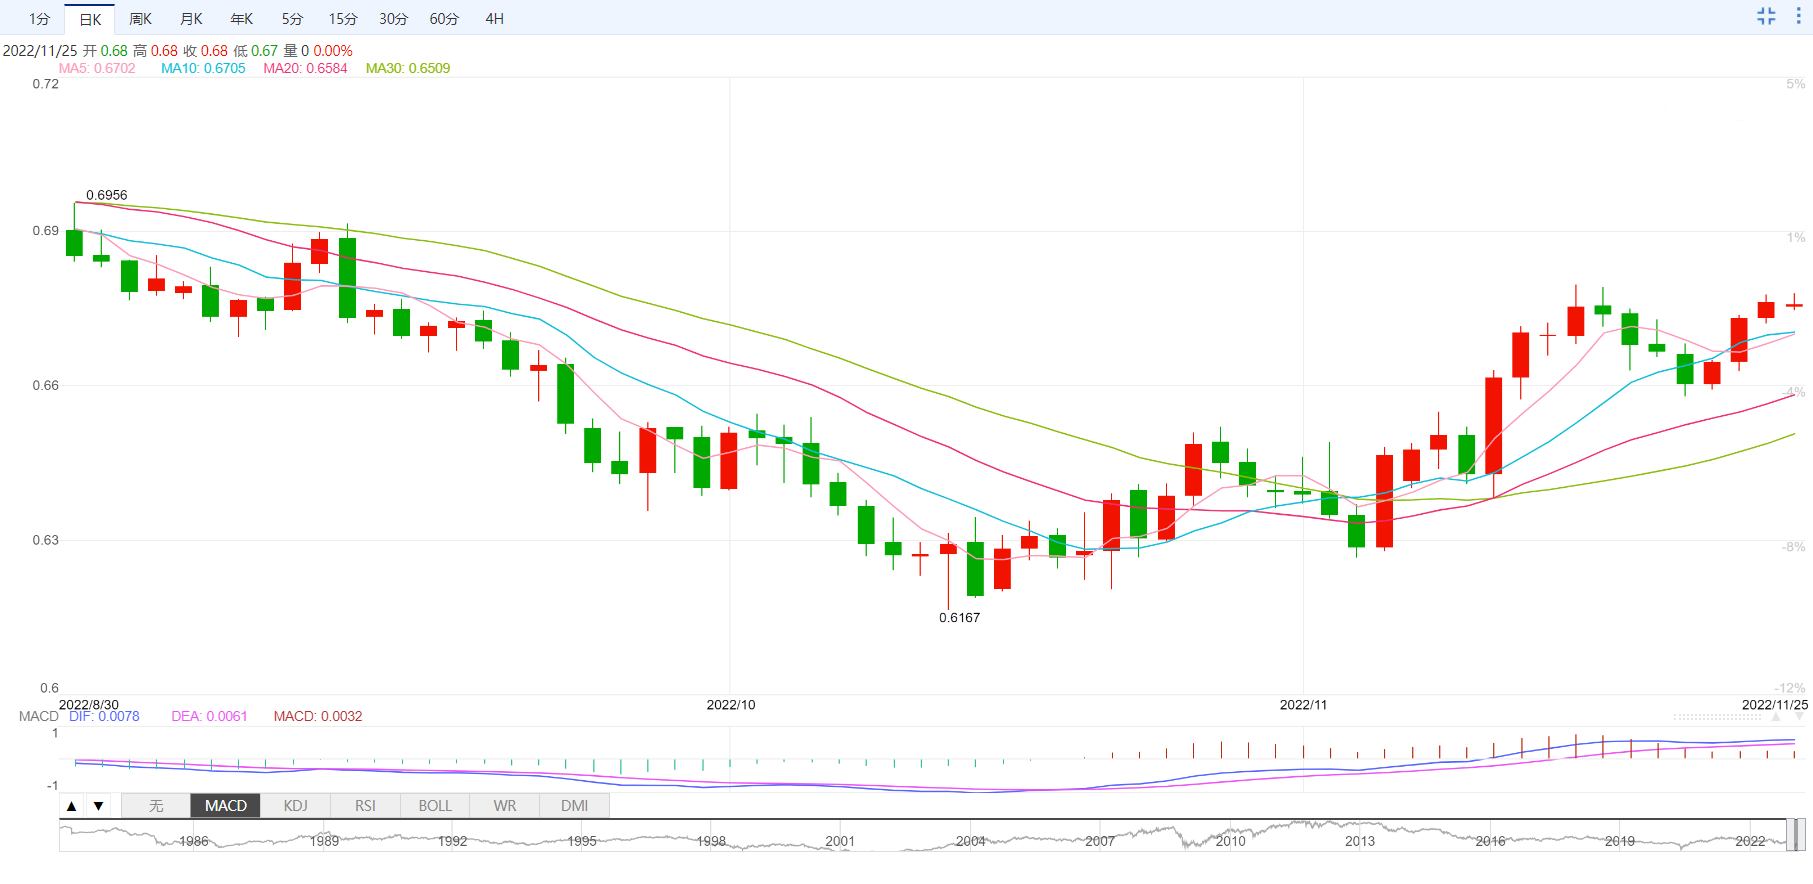Select the RSI indicator button
The width and height of the screenshot is (1813, 884).
click(x=365, y=806)
